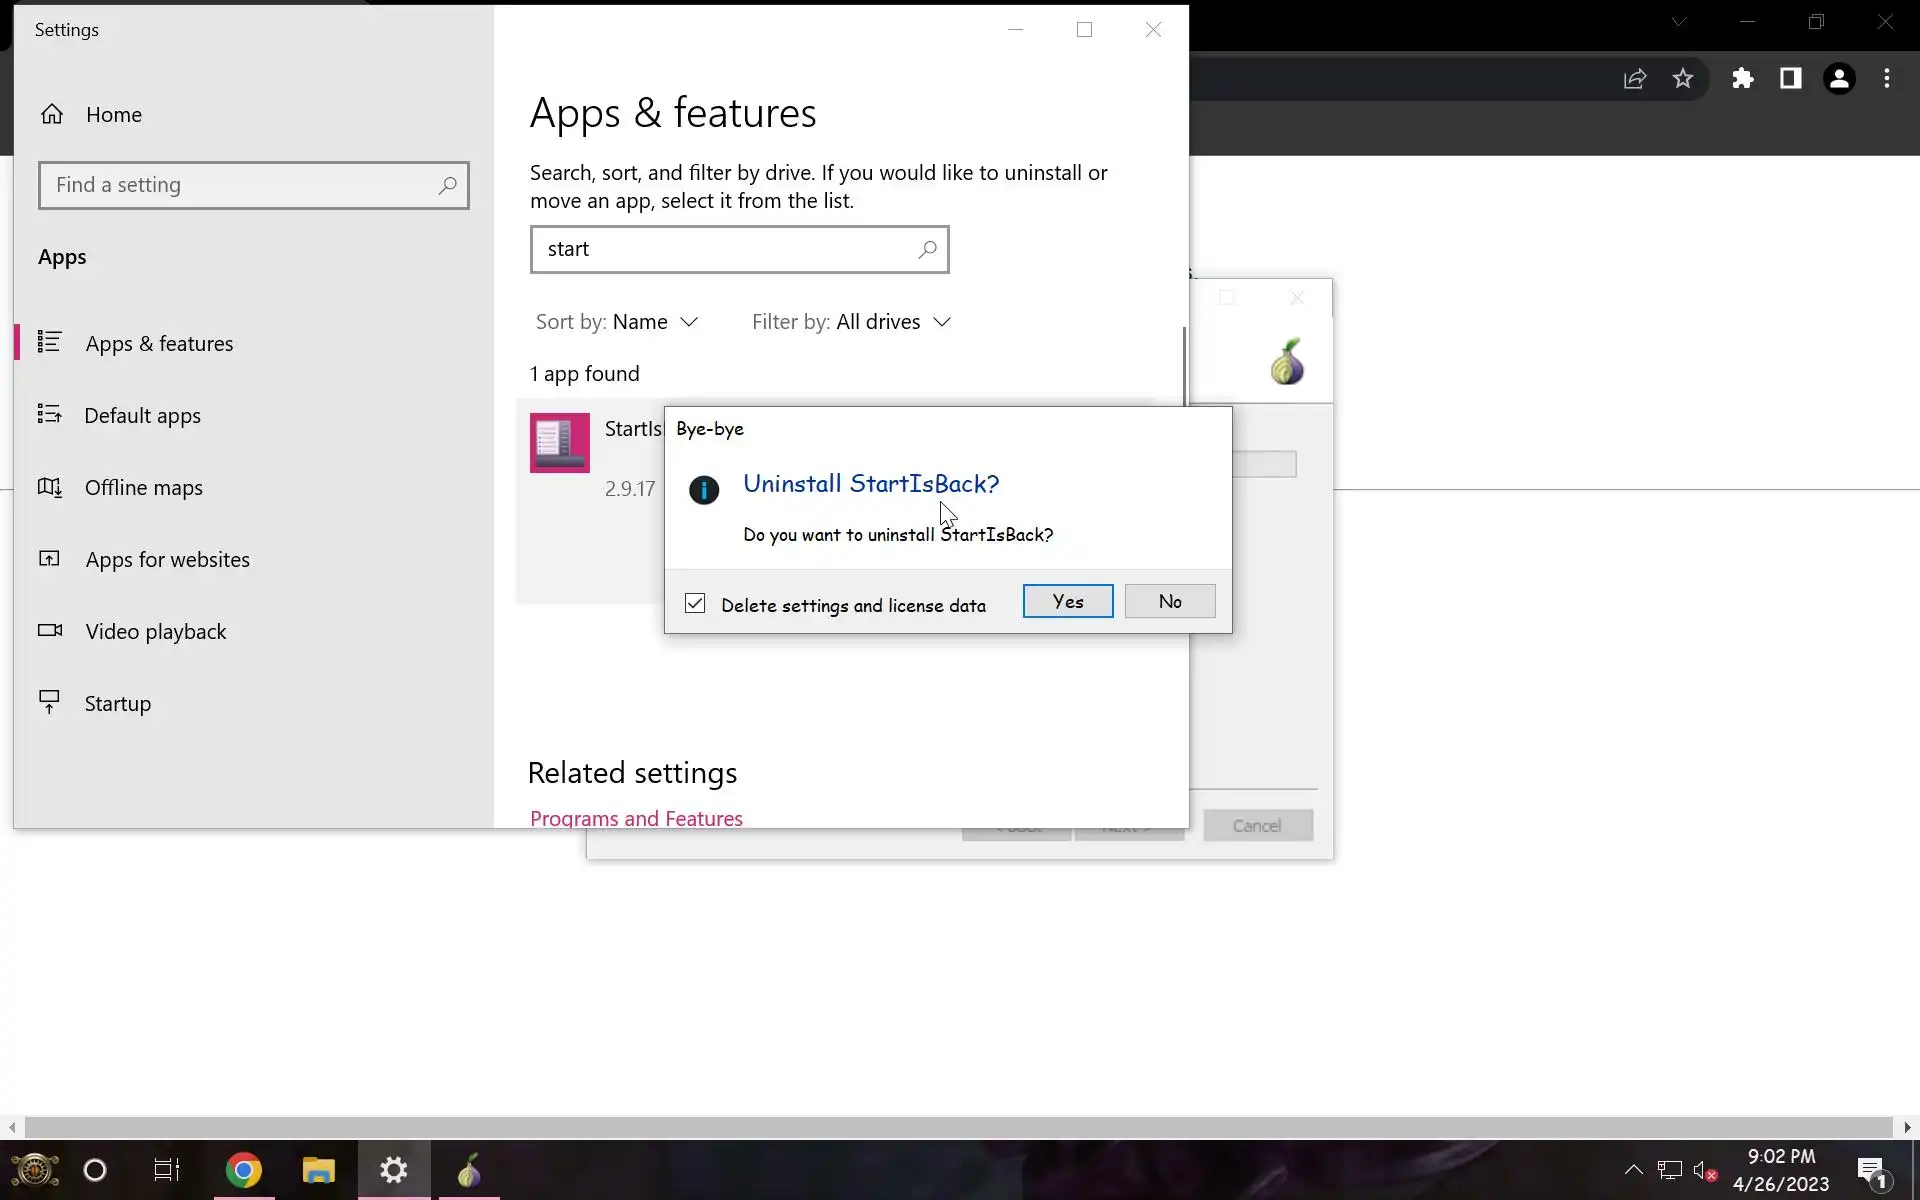Expand Filter by All drives dropdown
Image resolution: width=1920 pixels, height=1200 pixels.
[851, 322]
